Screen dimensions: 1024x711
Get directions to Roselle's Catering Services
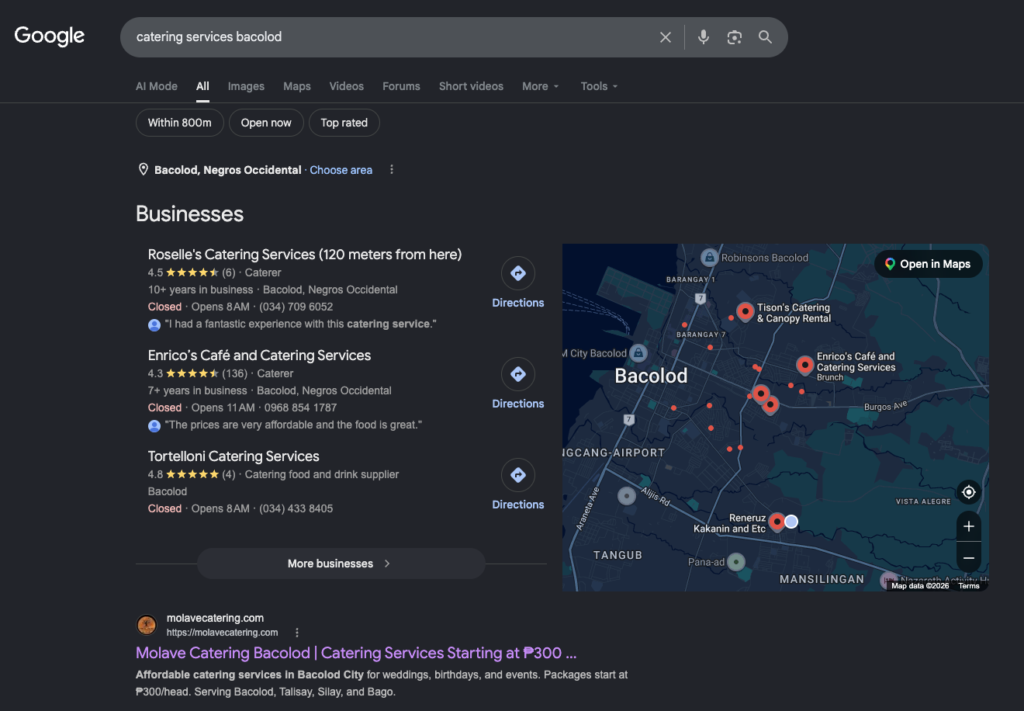pos(518,283)
